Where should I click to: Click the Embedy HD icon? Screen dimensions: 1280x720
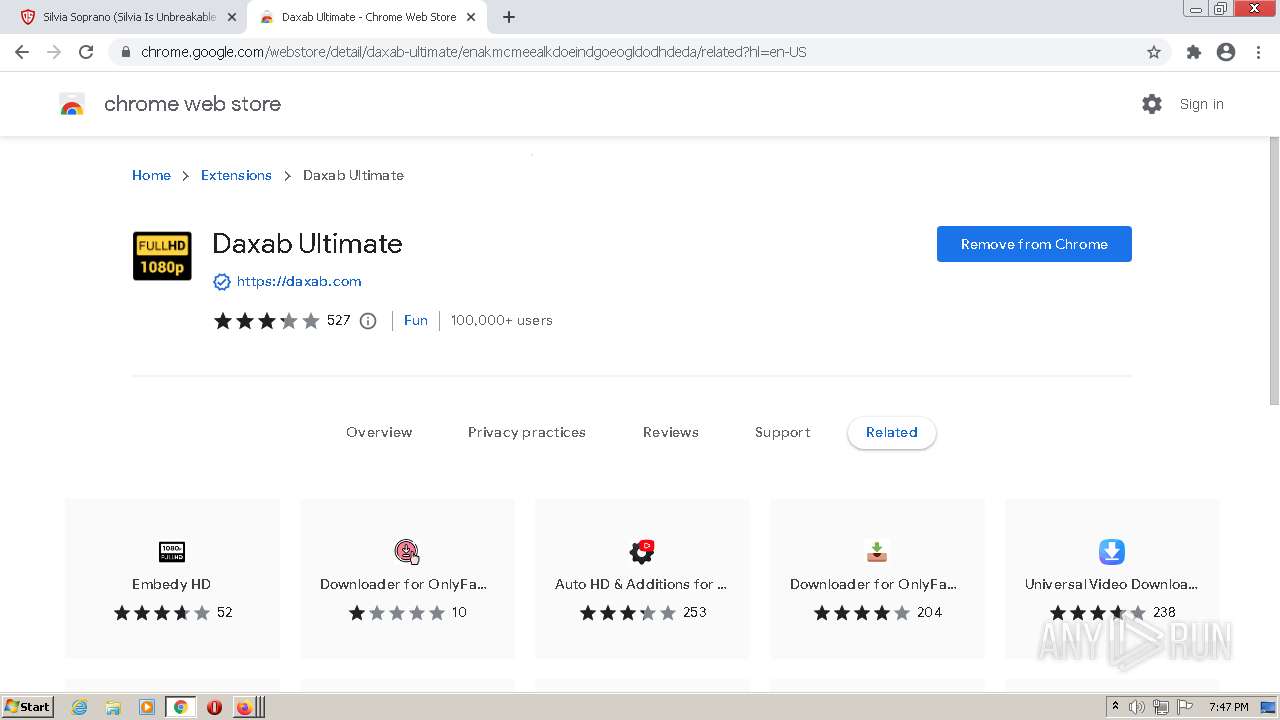point(172,552)
